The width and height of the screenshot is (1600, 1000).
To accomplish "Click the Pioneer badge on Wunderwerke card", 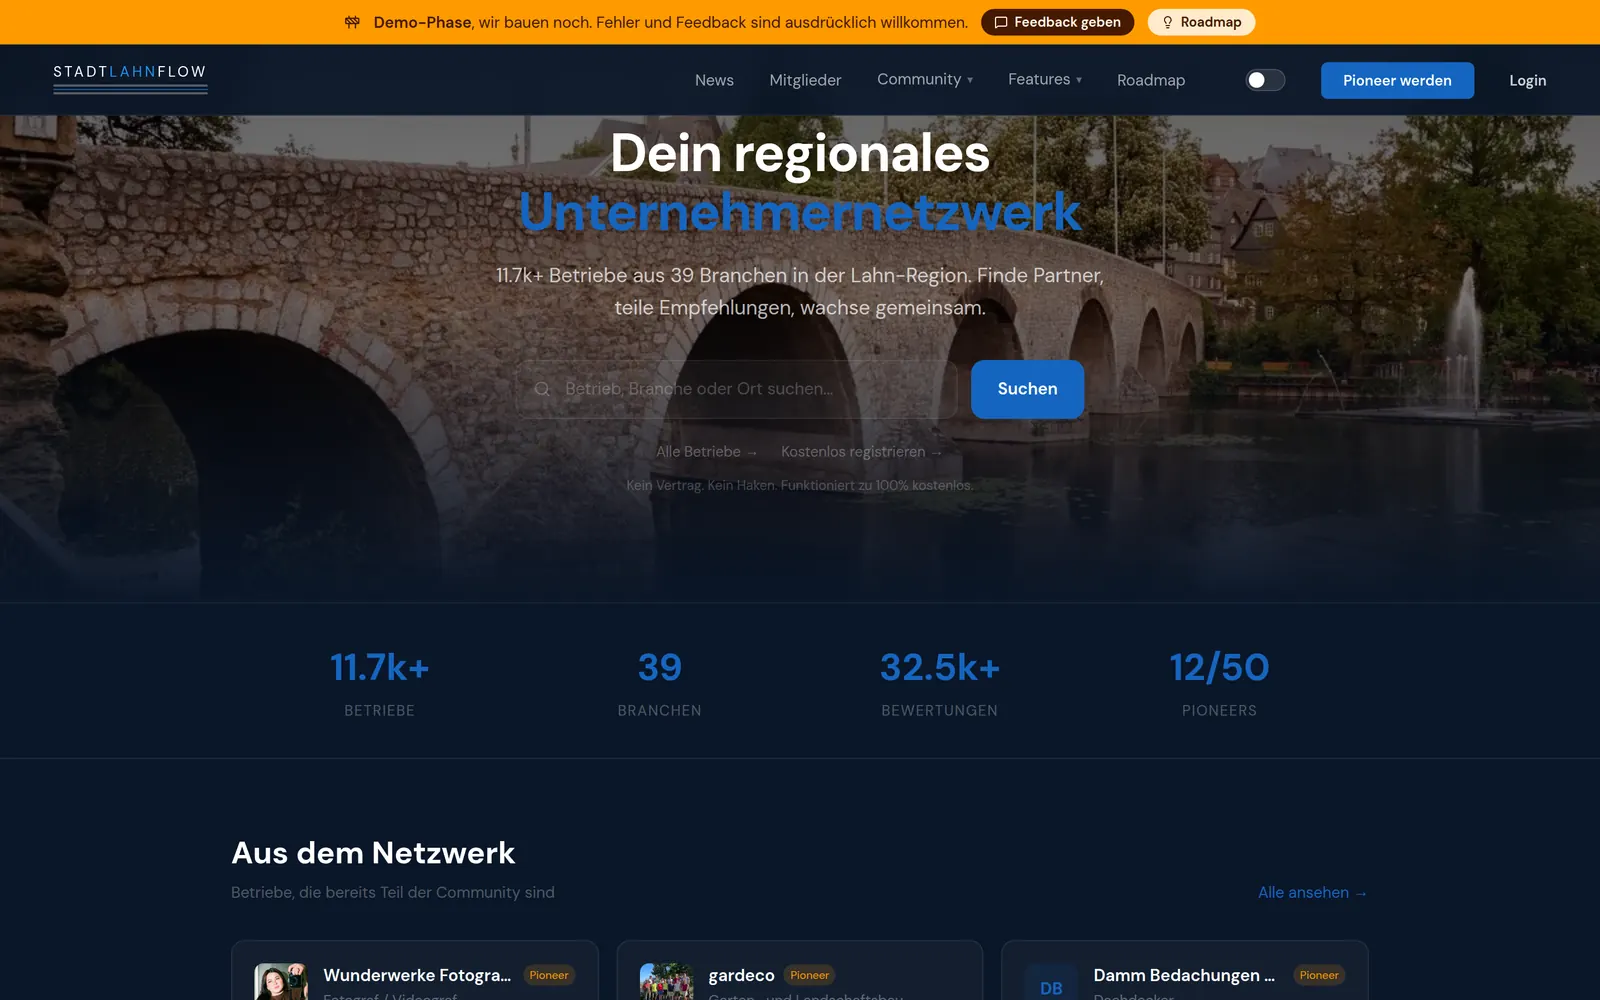I will [548, 975].
